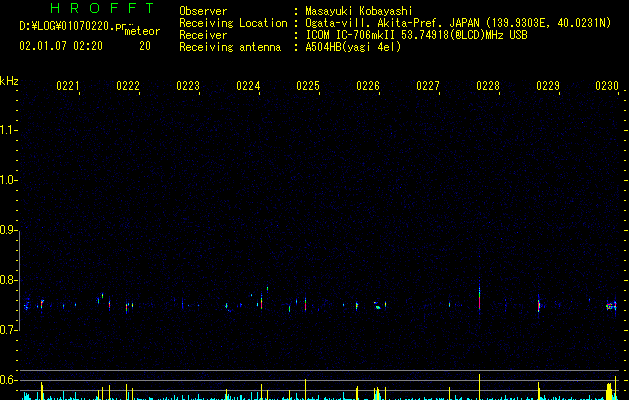The width and height of the screenshot is (629, 400).
Task: Click the 0.8 kHz axis label
Action: [x=8, y=280]
